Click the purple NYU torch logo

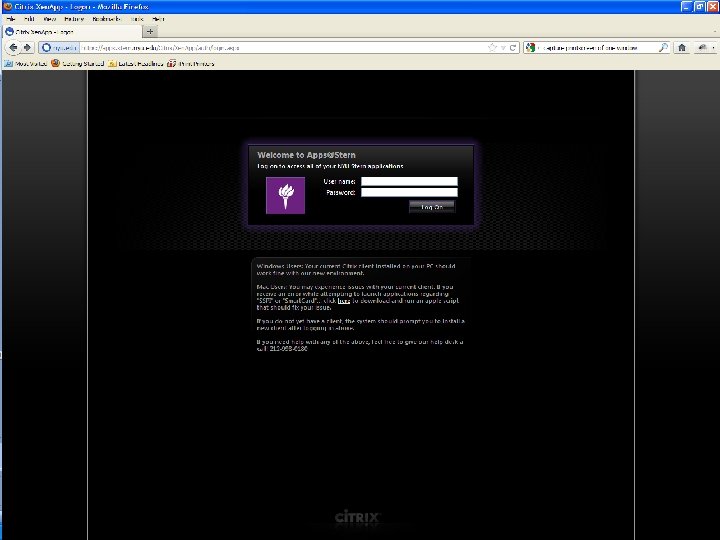pos(285,195)
